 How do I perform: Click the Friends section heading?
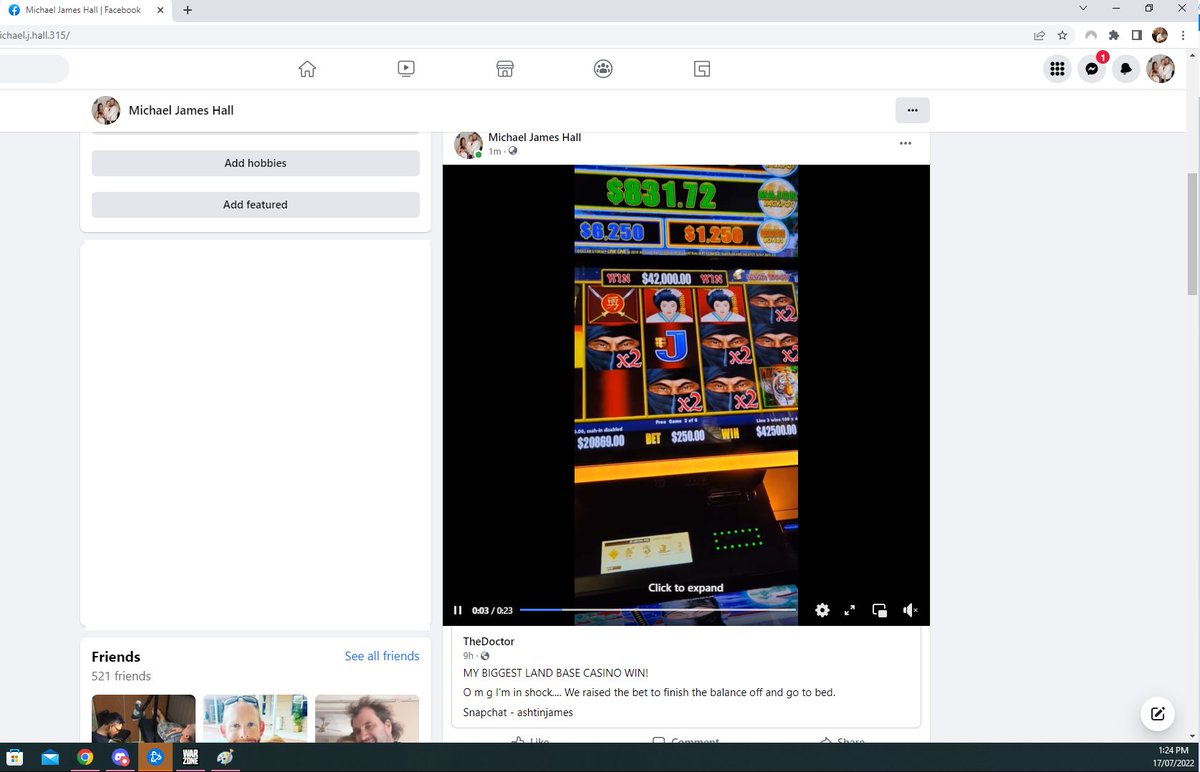point(116,657)
